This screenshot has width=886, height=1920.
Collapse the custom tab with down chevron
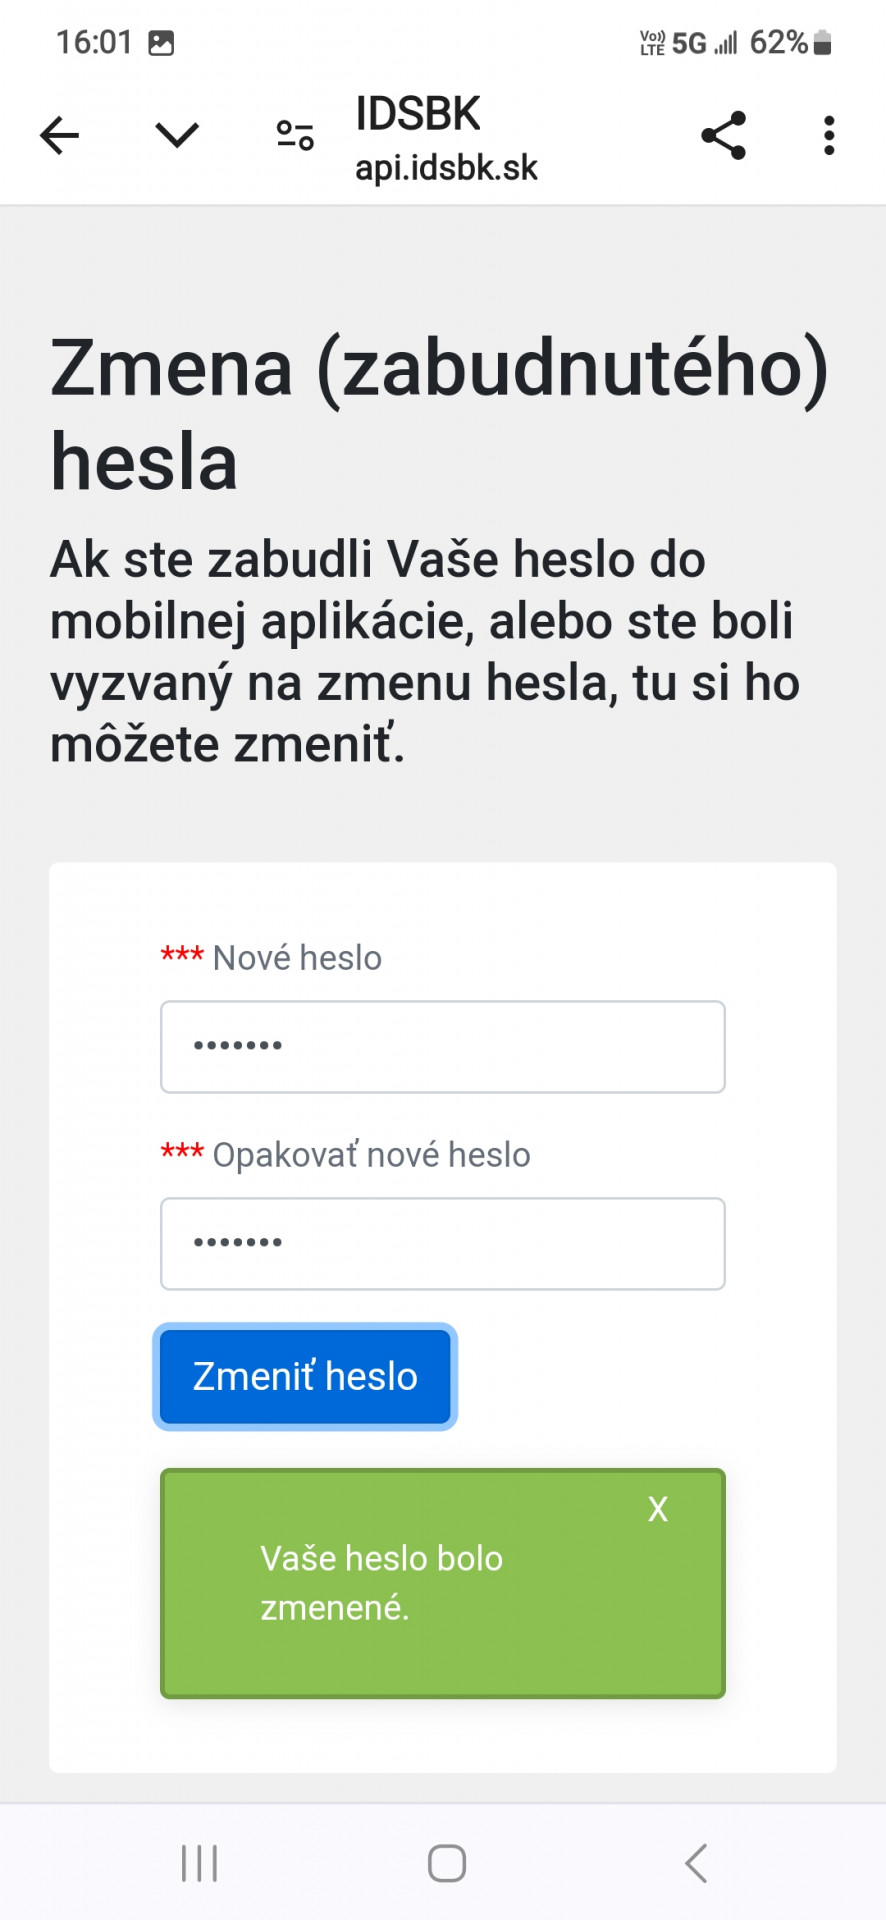click(177, 135)
